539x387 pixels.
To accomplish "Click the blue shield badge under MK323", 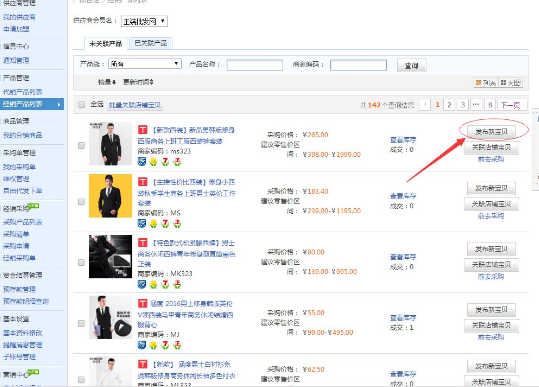I will 142,284.
